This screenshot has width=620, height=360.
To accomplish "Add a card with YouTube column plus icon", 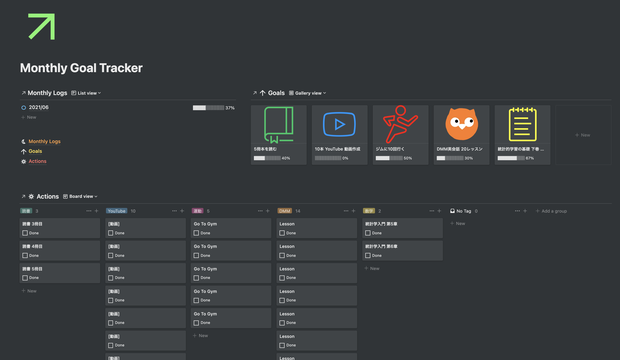I will point(182,211).
